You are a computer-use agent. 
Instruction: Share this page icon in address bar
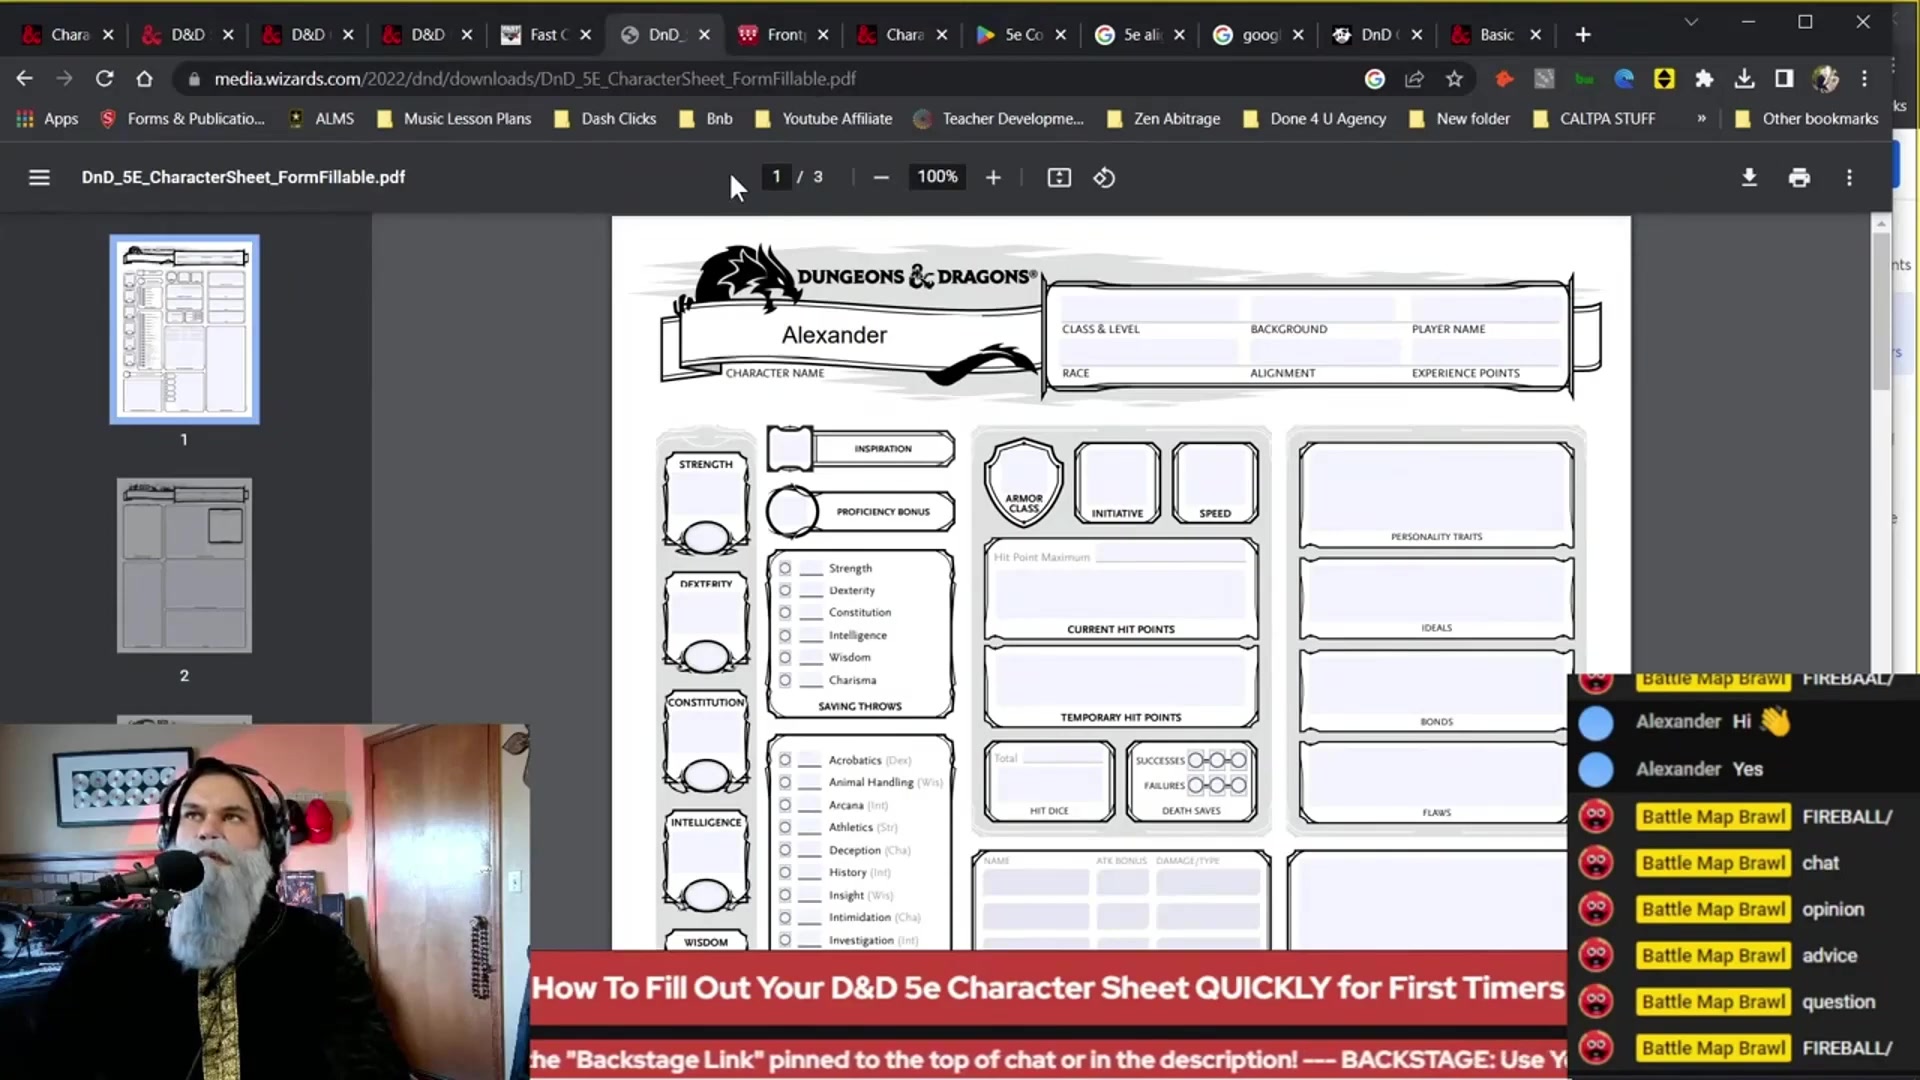pyautogui.click(x=1414, y=78)
